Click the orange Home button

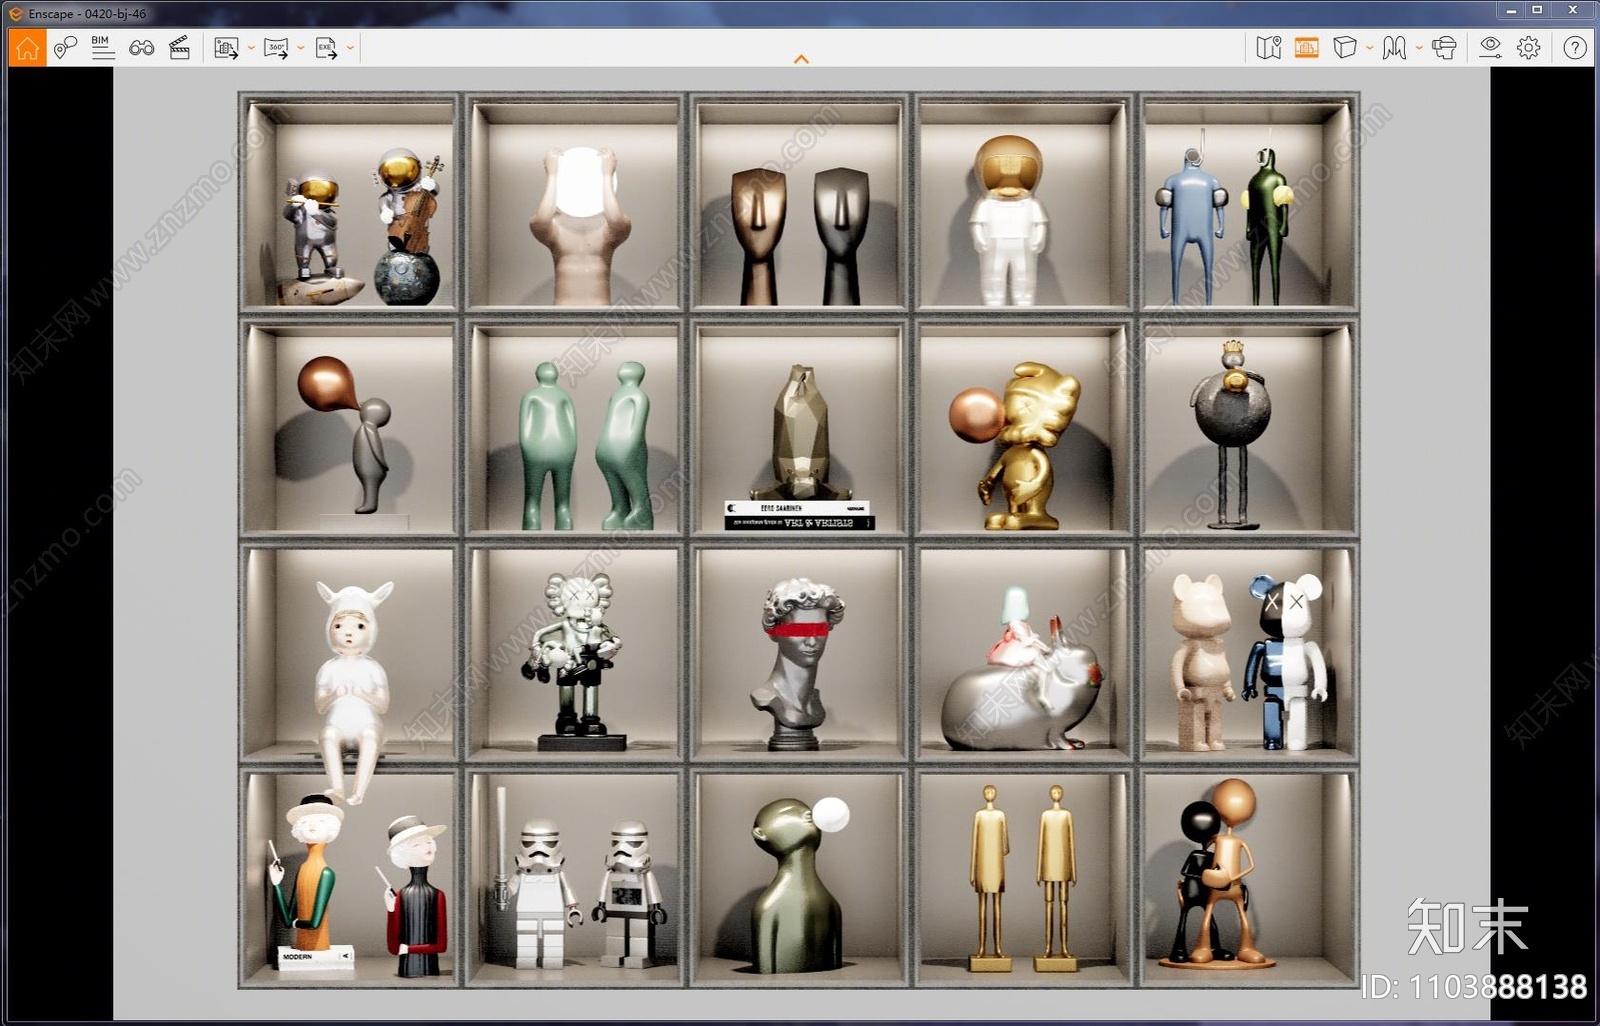coord(27,48)
